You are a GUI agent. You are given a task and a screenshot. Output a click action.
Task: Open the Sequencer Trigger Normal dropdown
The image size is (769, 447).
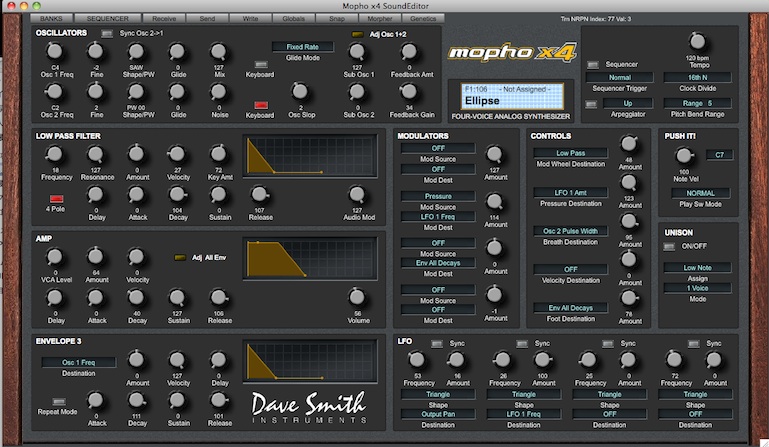point(619,78)
